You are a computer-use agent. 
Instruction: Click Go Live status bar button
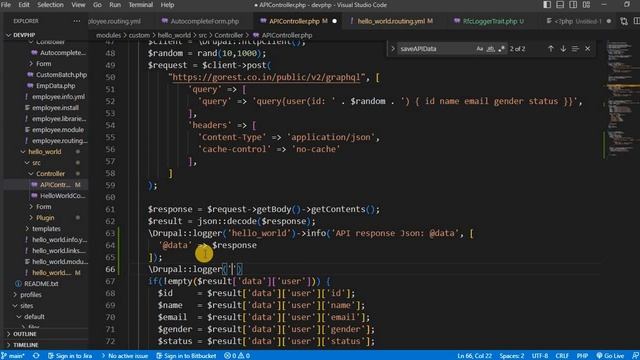pyautogui.click(x=610, y=356)
